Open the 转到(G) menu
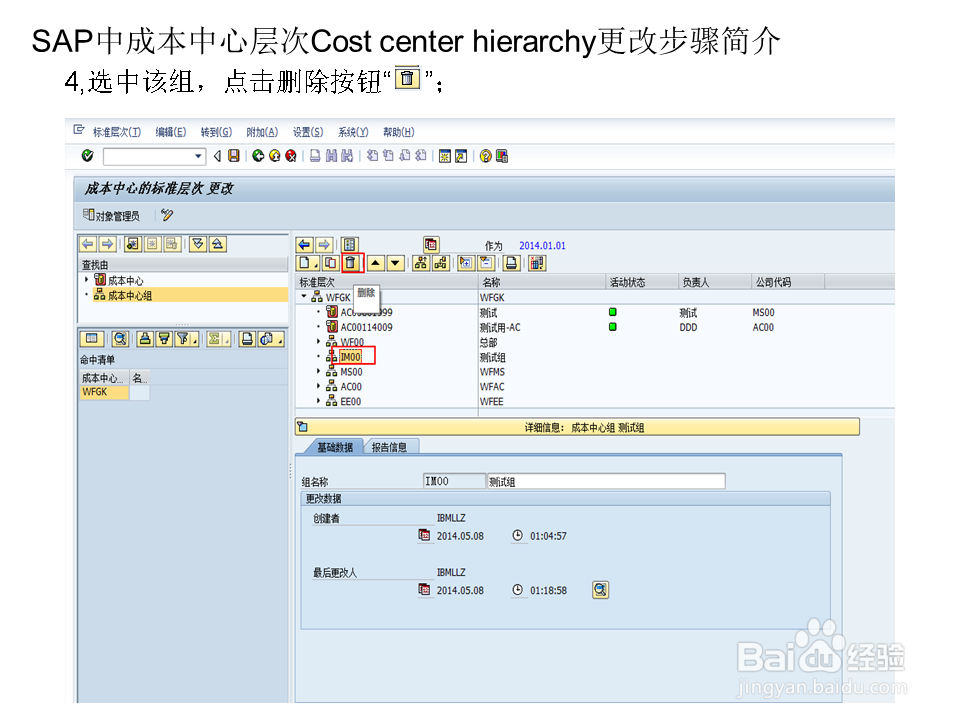The height and width of the screenshot is (720, 960). pyautogui.click(x=216, y=132)
